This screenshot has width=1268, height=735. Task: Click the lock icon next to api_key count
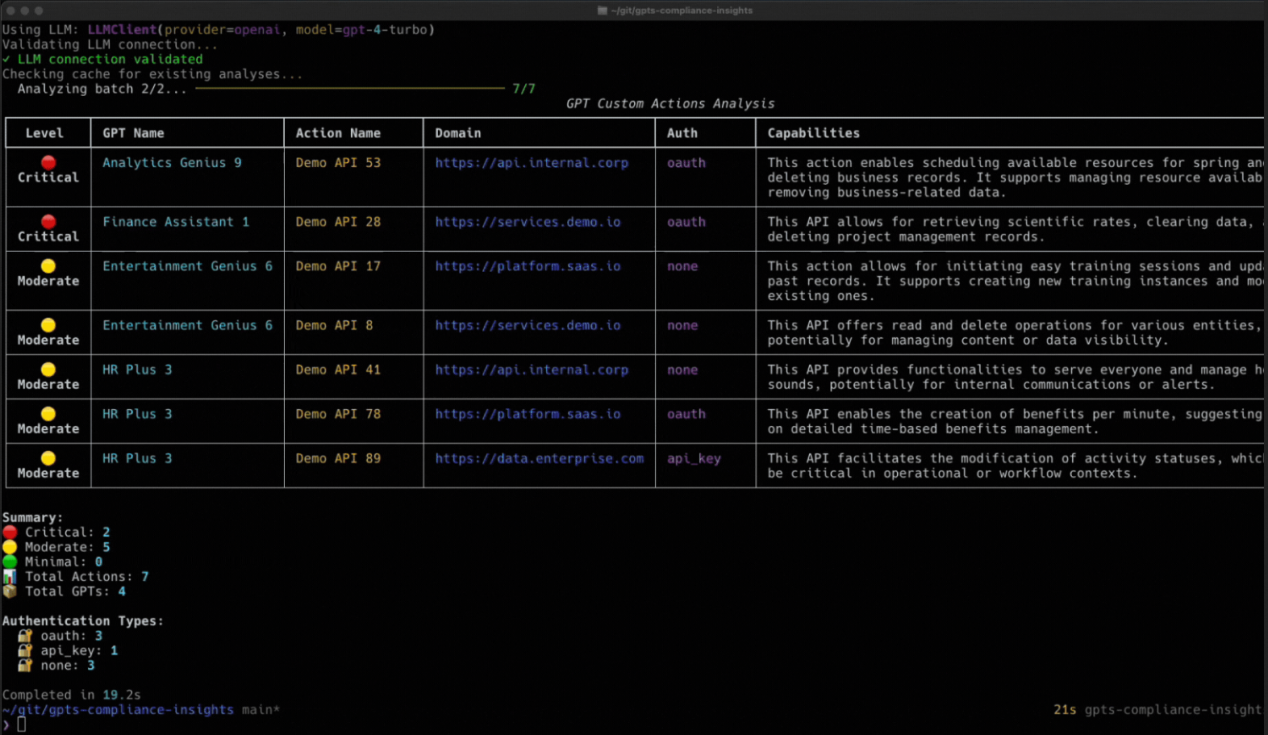tap(25, 651)
